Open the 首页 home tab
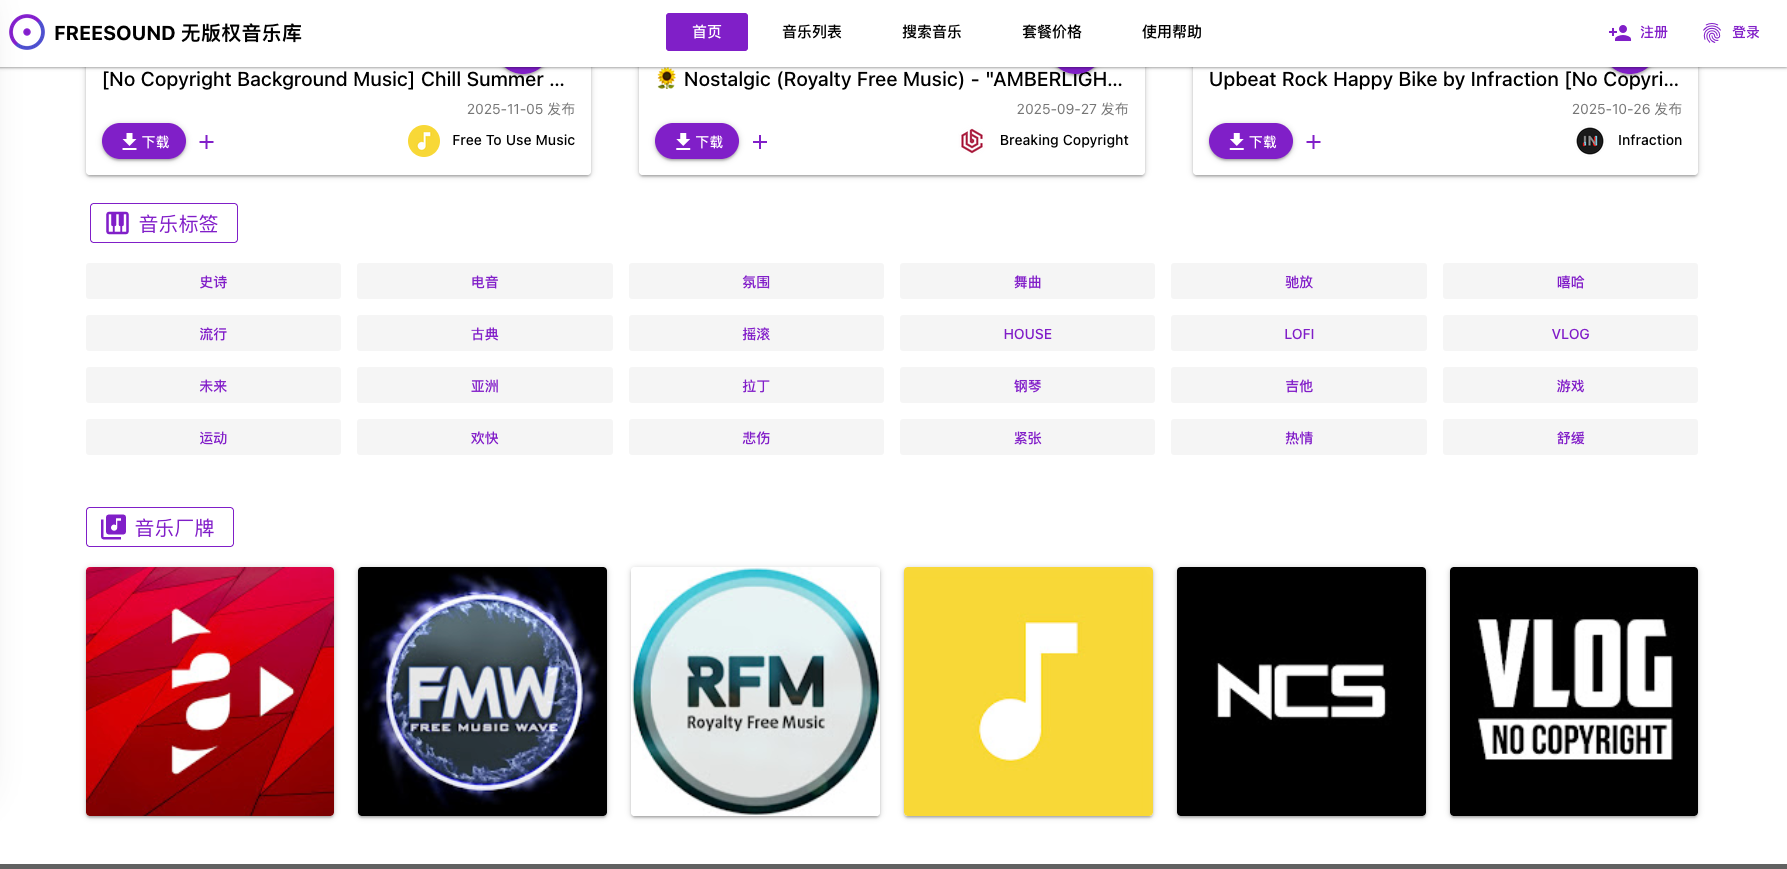This screenshot has height=869, width=1787. point(707,32)
